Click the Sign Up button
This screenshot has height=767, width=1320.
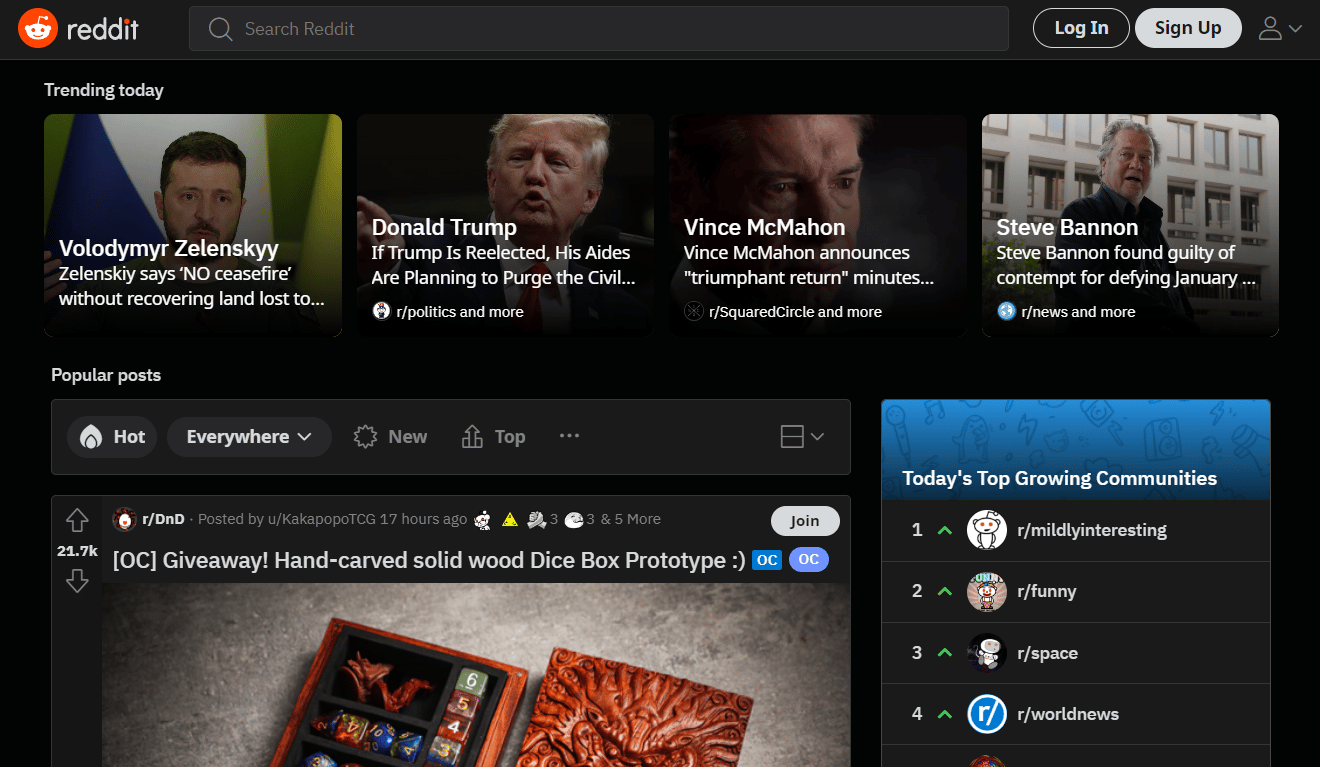coord(1188,28)
